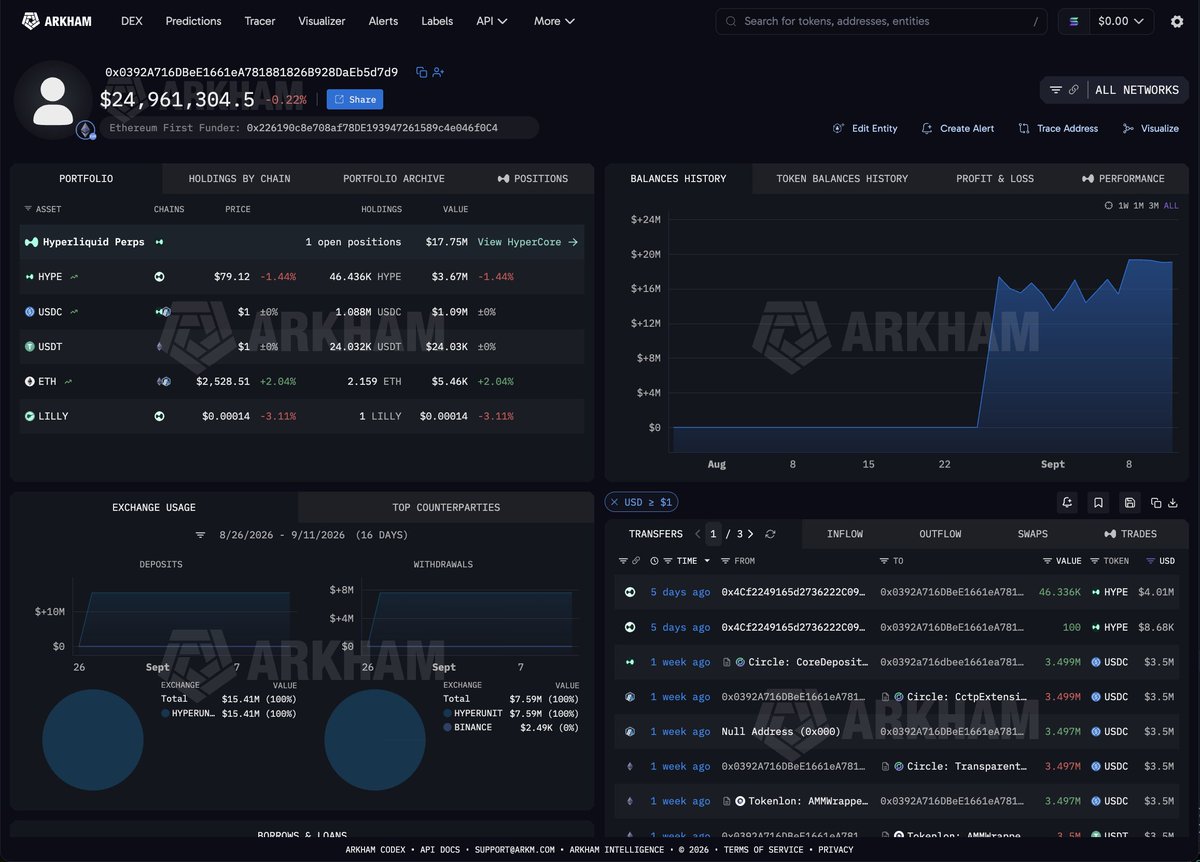Open the ALL NETWORKS filter selector
The width and height of the screenshot is (1200, 862).
(x=1114, y=90)
